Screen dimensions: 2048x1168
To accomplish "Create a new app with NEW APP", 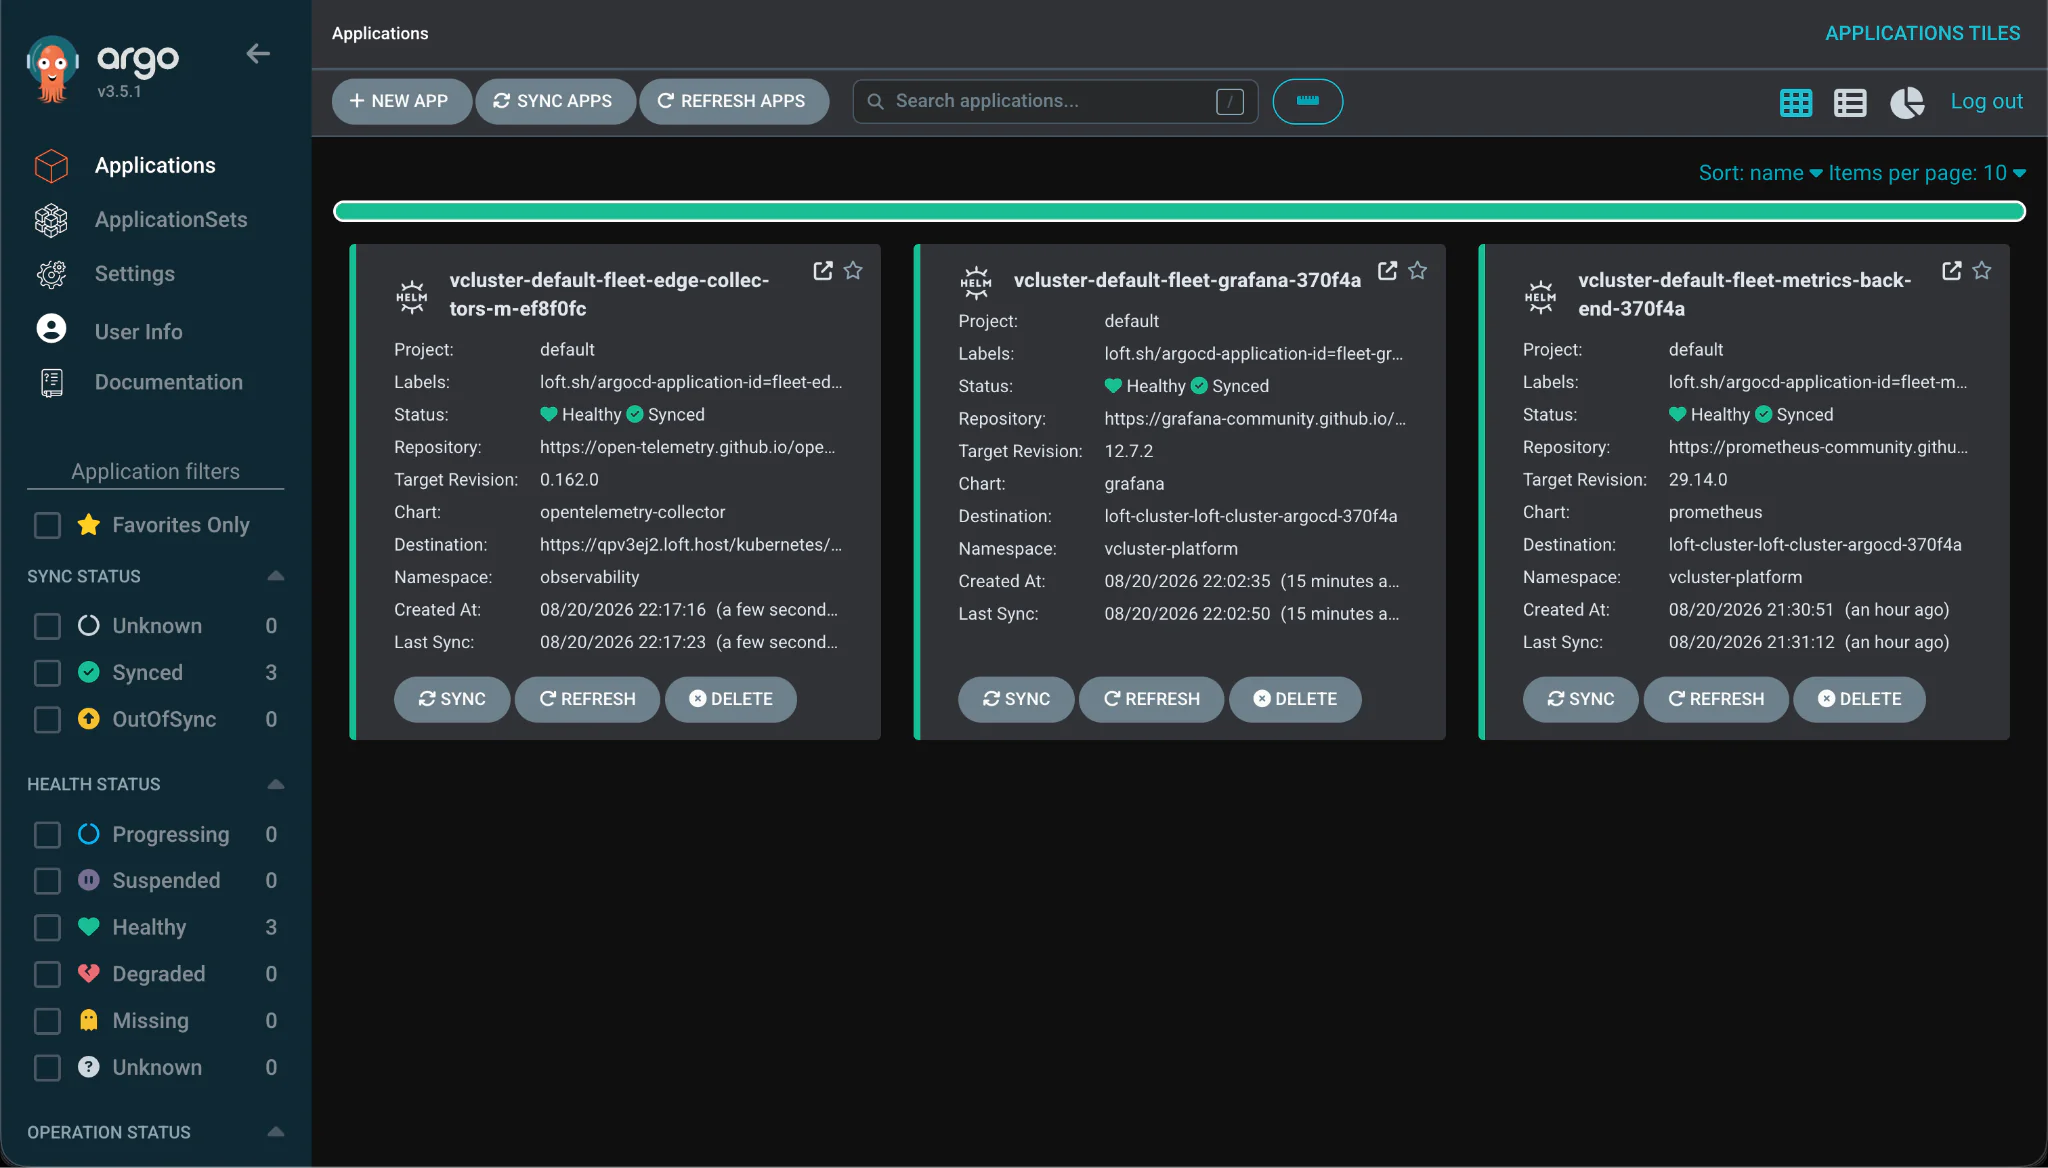I will click(x=401, y=101).
